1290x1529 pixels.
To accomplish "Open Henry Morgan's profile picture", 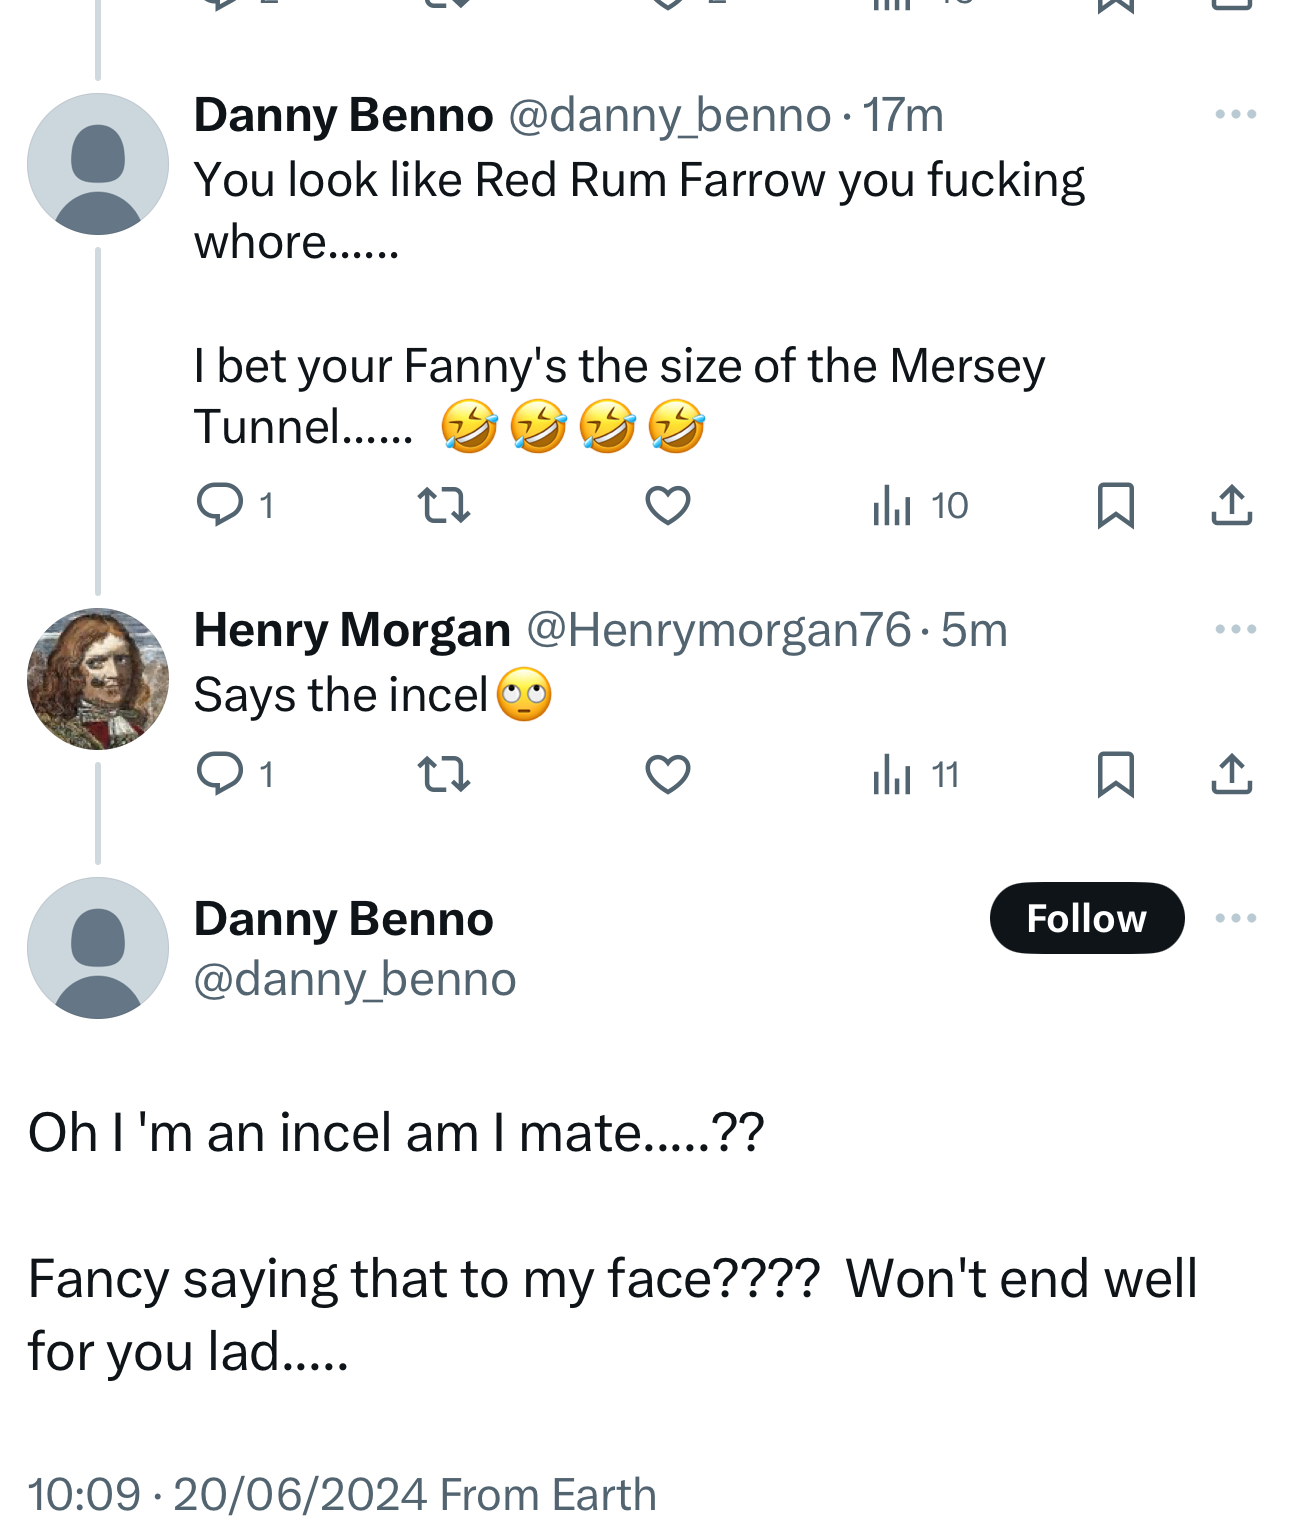I will coord(98,679).
